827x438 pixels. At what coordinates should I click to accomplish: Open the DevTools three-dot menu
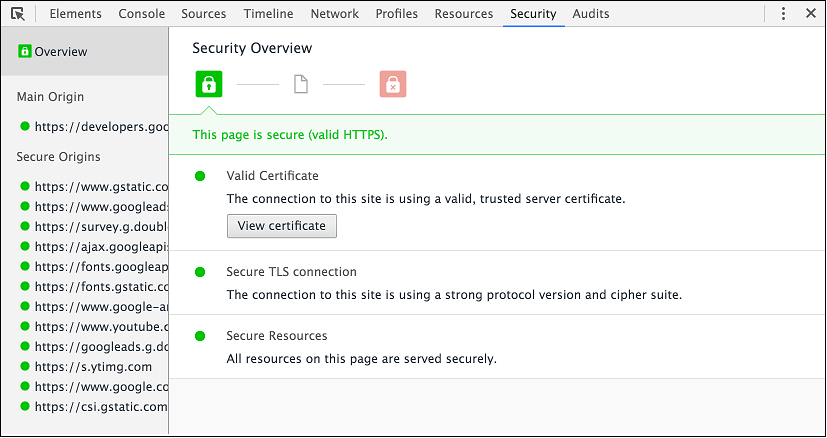point(782,14)
